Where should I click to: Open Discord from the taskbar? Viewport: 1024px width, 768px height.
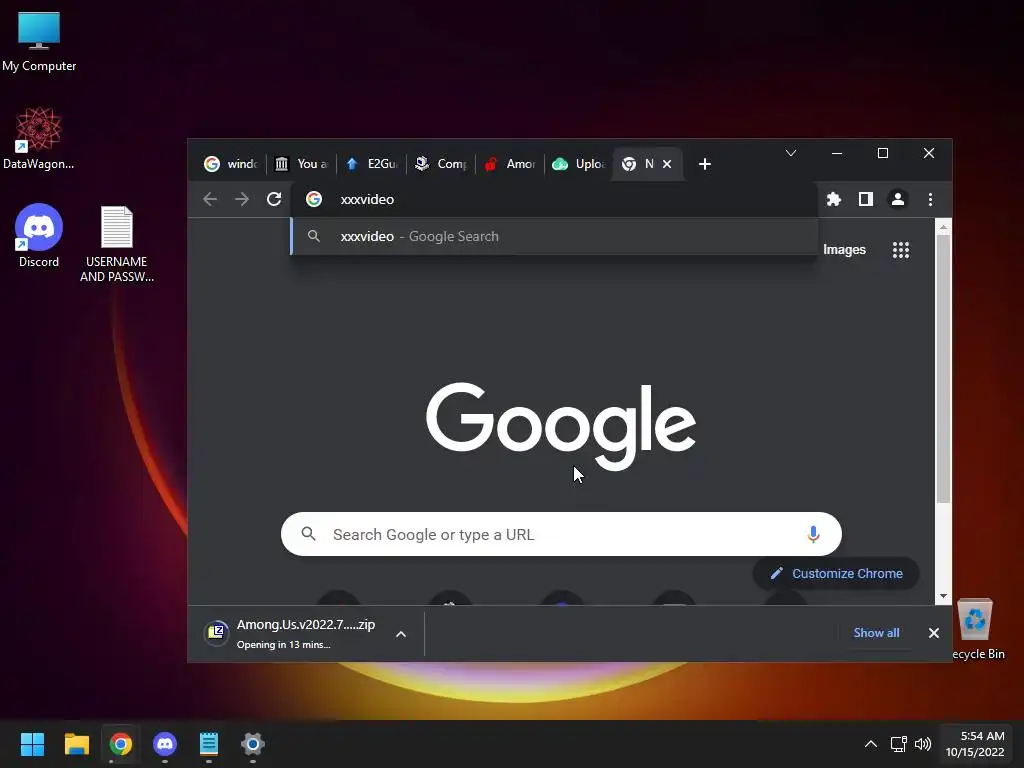[165, 744]
